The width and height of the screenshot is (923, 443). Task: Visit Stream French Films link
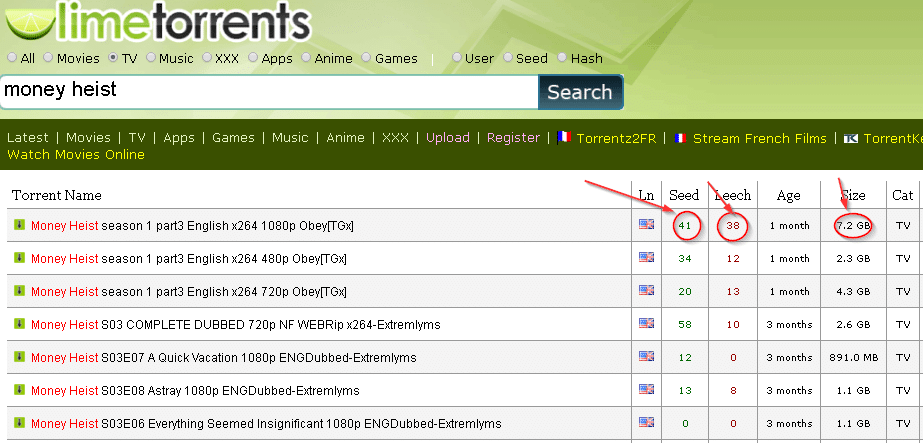pos(760,139)
